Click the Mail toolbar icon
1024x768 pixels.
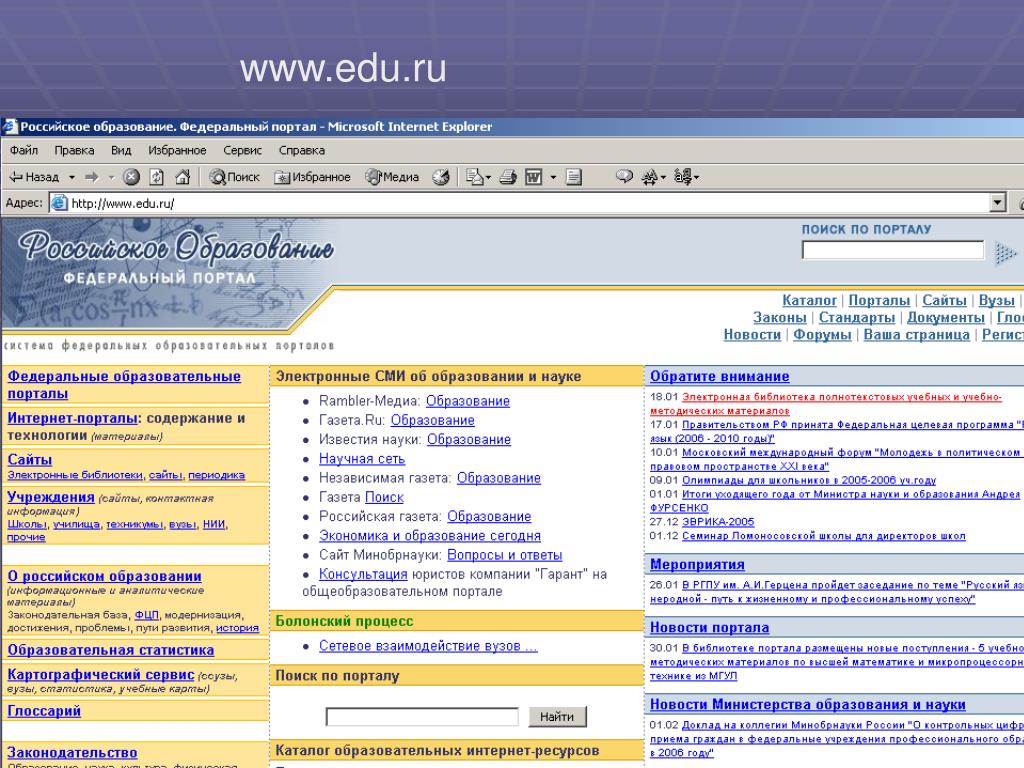(x=478, y=177)
